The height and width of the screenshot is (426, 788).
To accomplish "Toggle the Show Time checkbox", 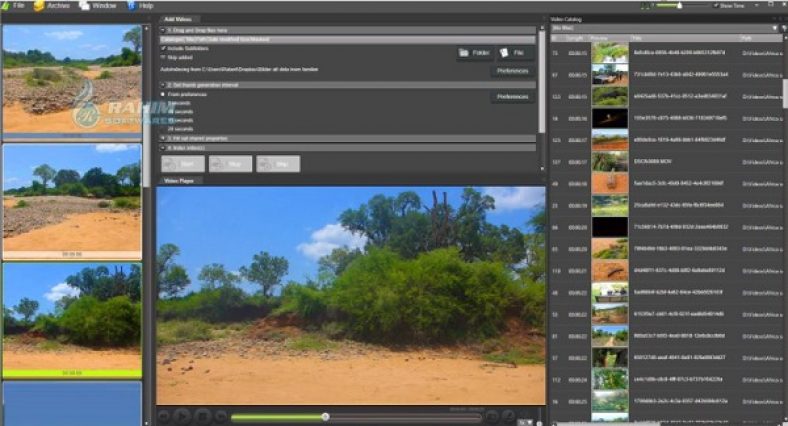I will 716,6.
